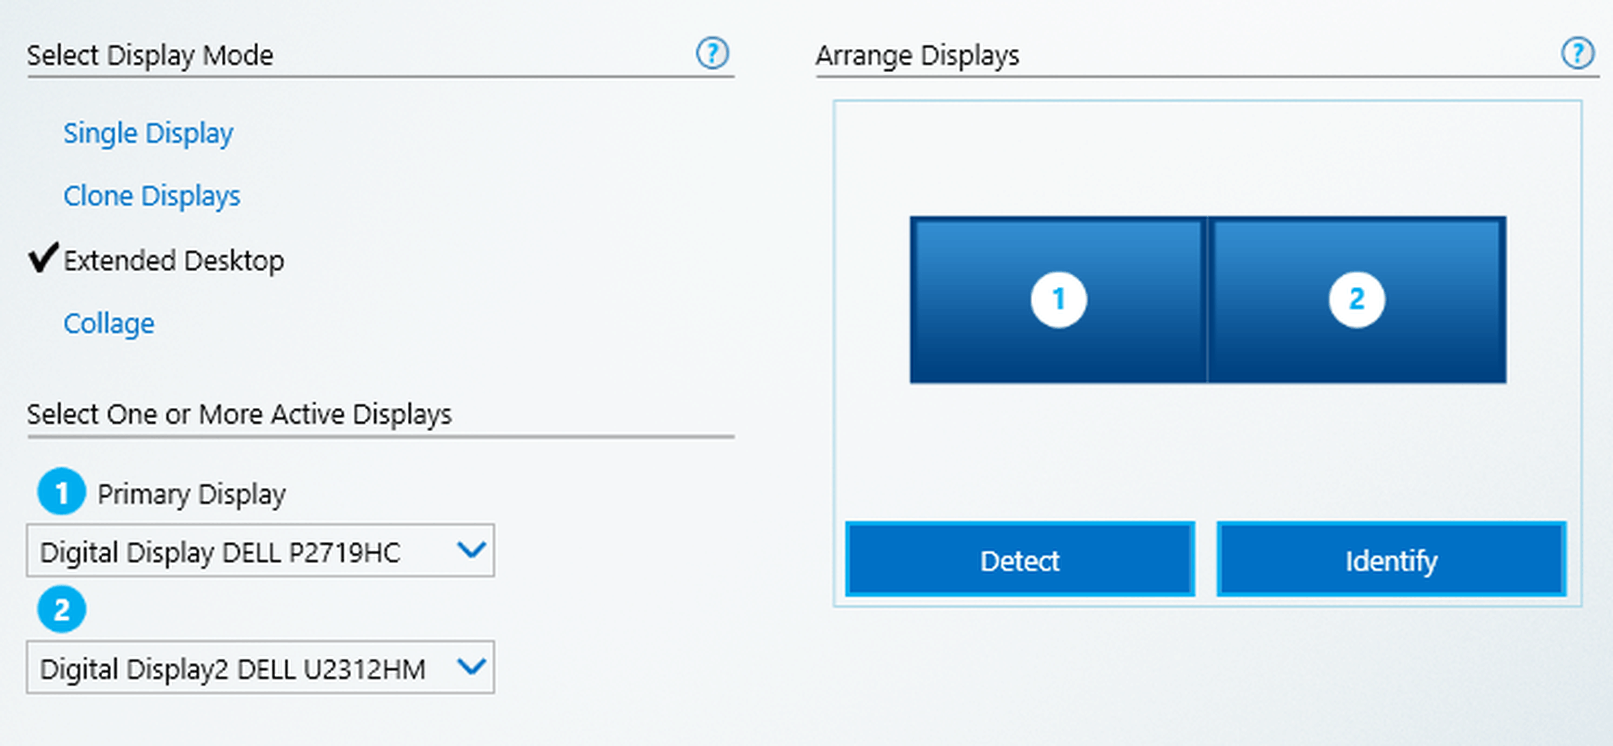Select Collage display mode

pos(109,324)
